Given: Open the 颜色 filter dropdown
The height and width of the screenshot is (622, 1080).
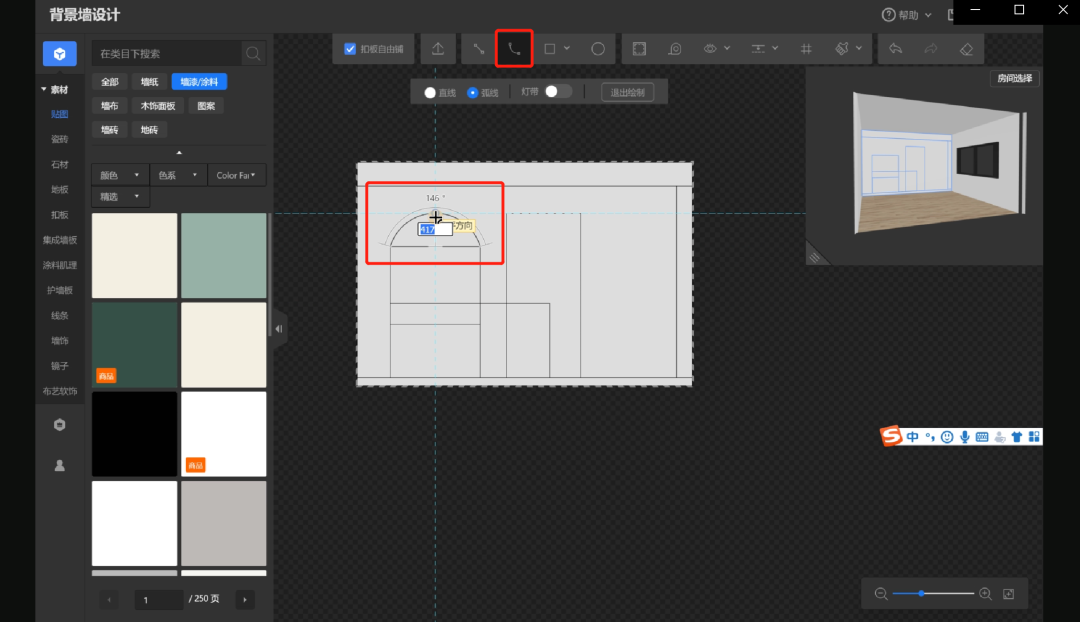Looking at the screenshot, I should [120, 175].
